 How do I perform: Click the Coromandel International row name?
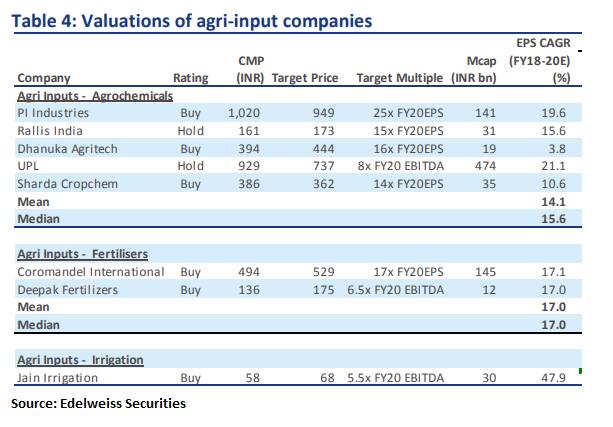pyautogui.click(x=91, y=272)
